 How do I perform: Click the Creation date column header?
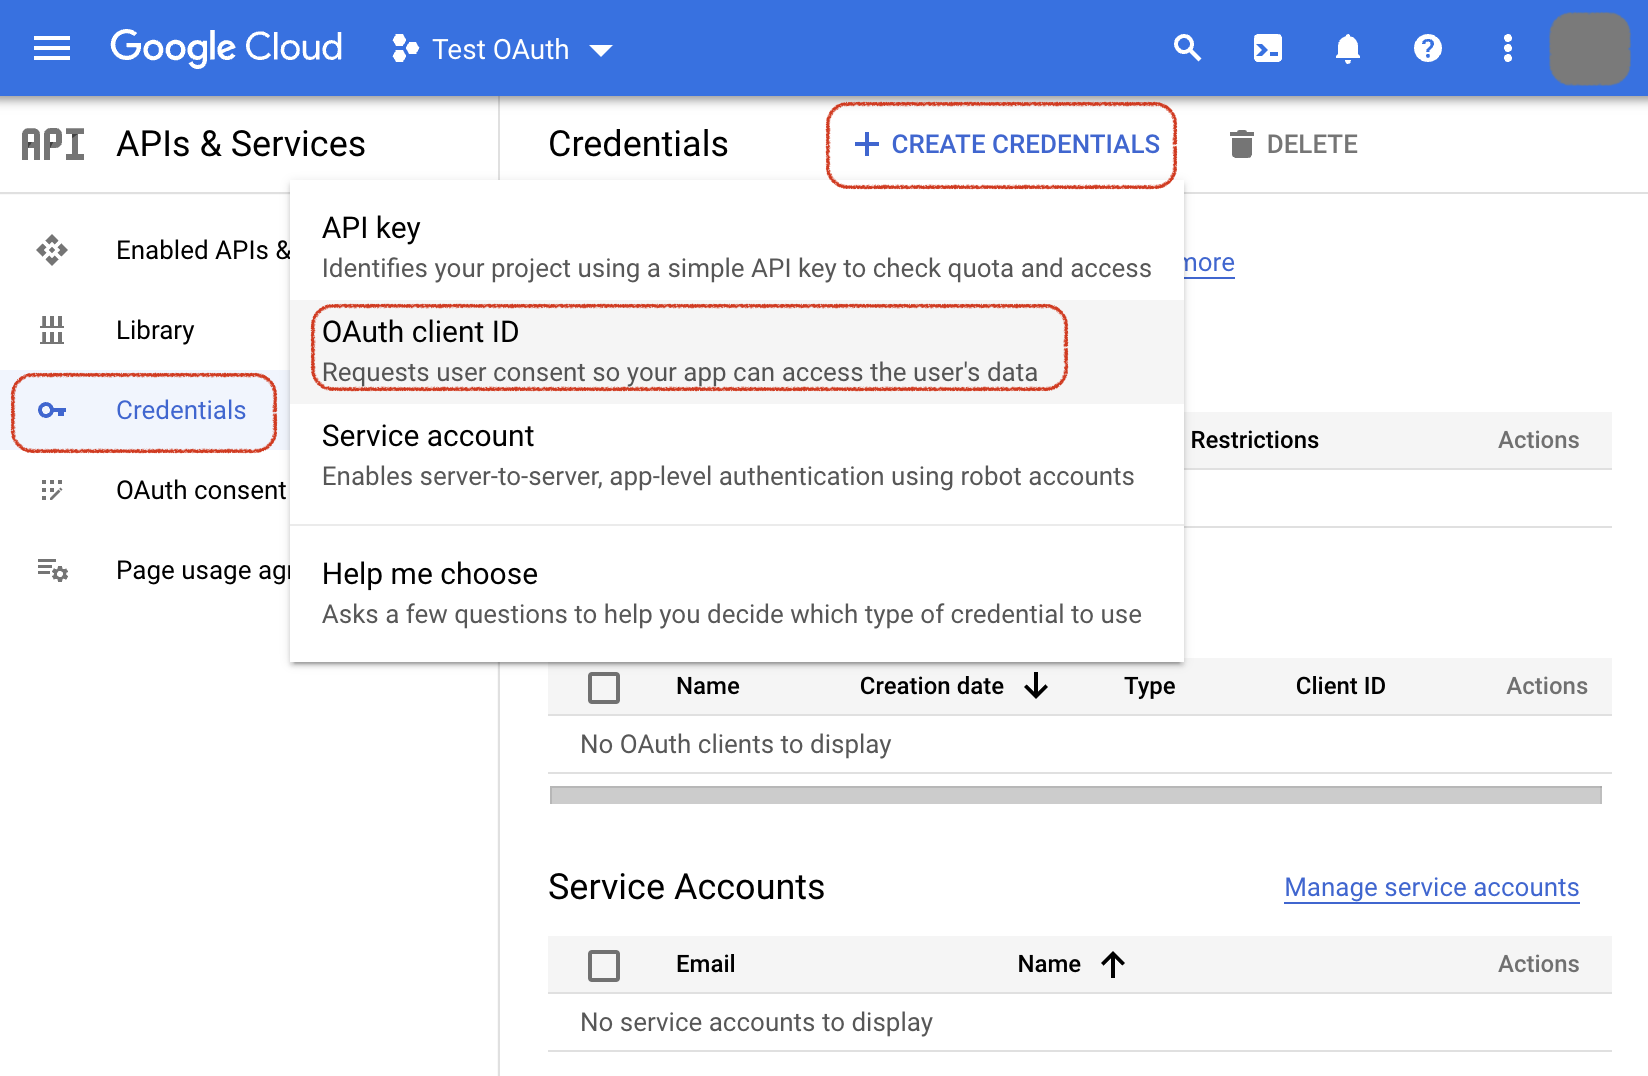click(932, 686)
